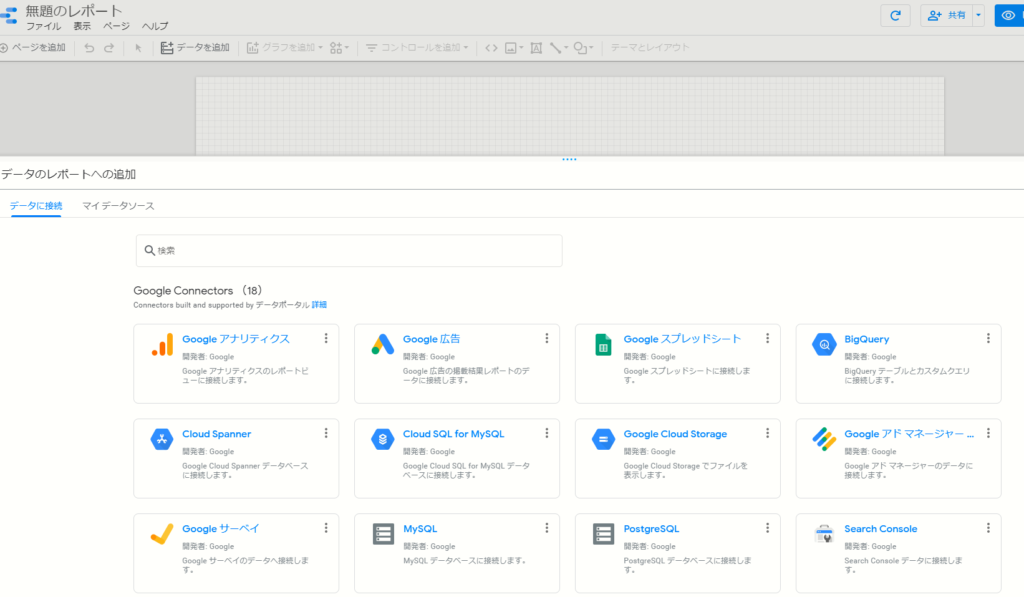Expand the share dropdown arrow
Viewport: 1024px width, 597px height.
tap(978, 15)
